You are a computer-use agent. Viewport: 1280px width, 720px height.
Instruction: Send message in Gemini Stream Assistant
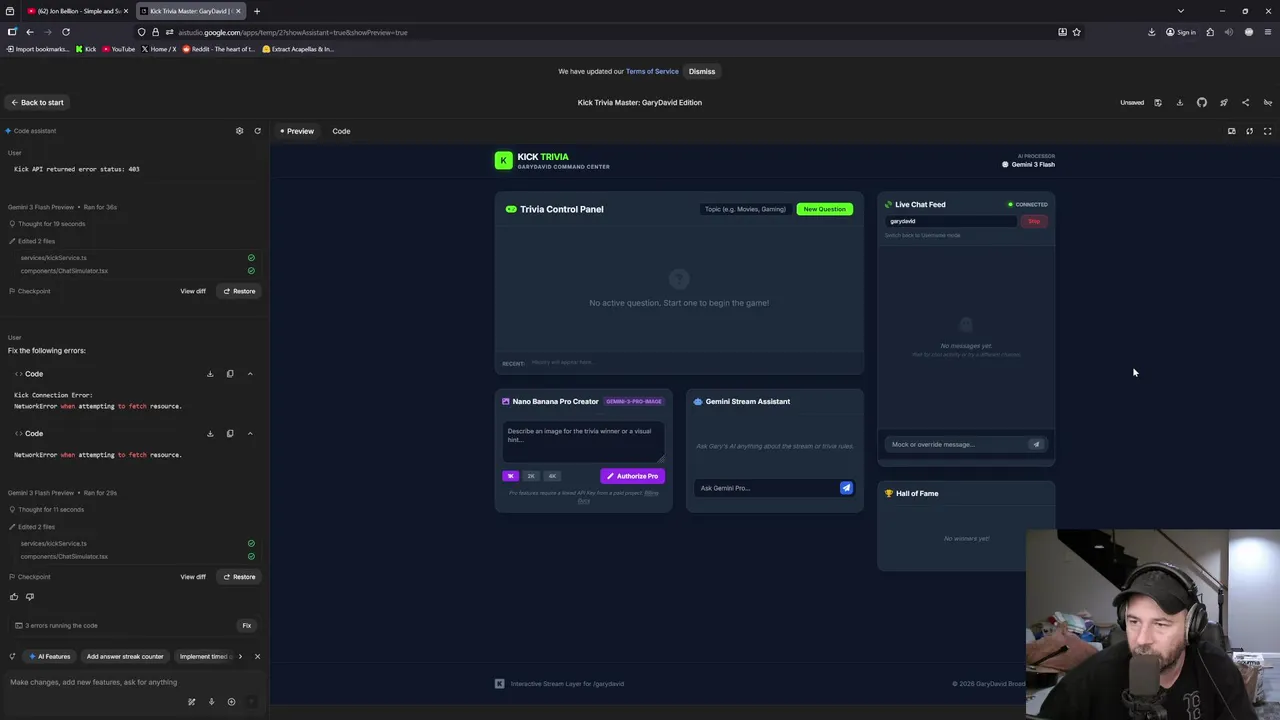846,488
